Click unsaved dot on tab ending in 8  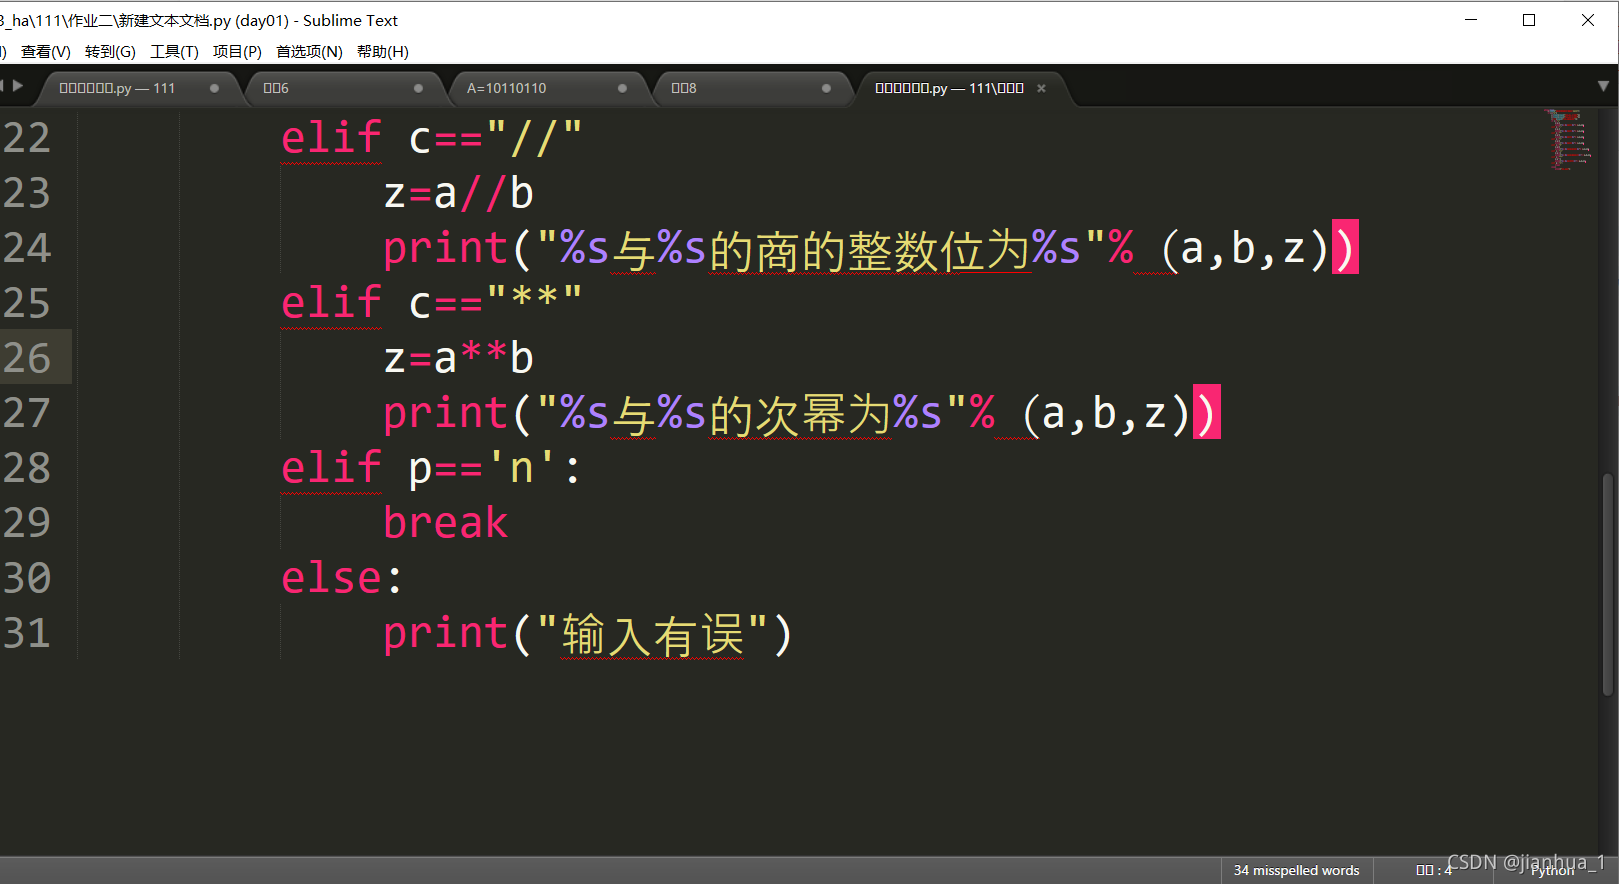(826, 88)
